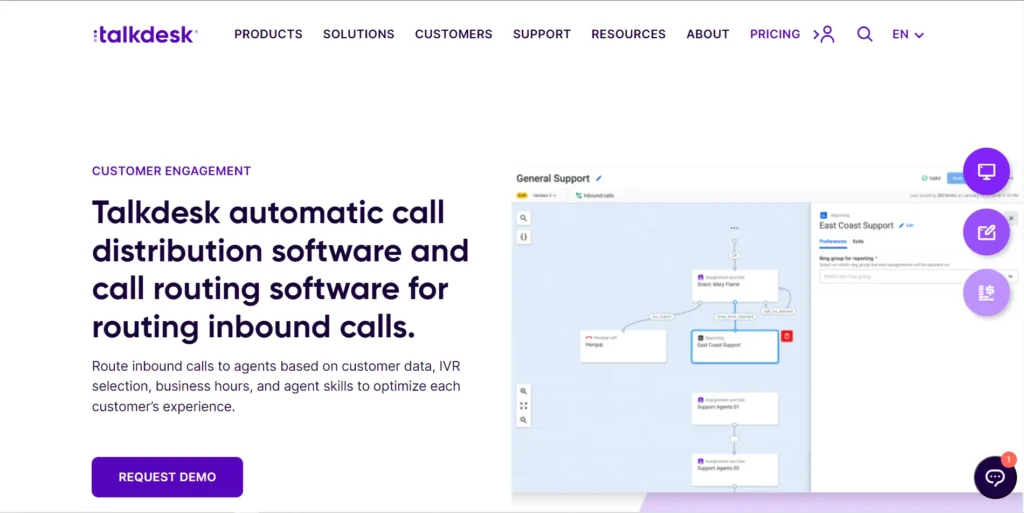Click the purple pencil-note floating button
This screenshot has height=513, width=1024.
tap(986, 232)
